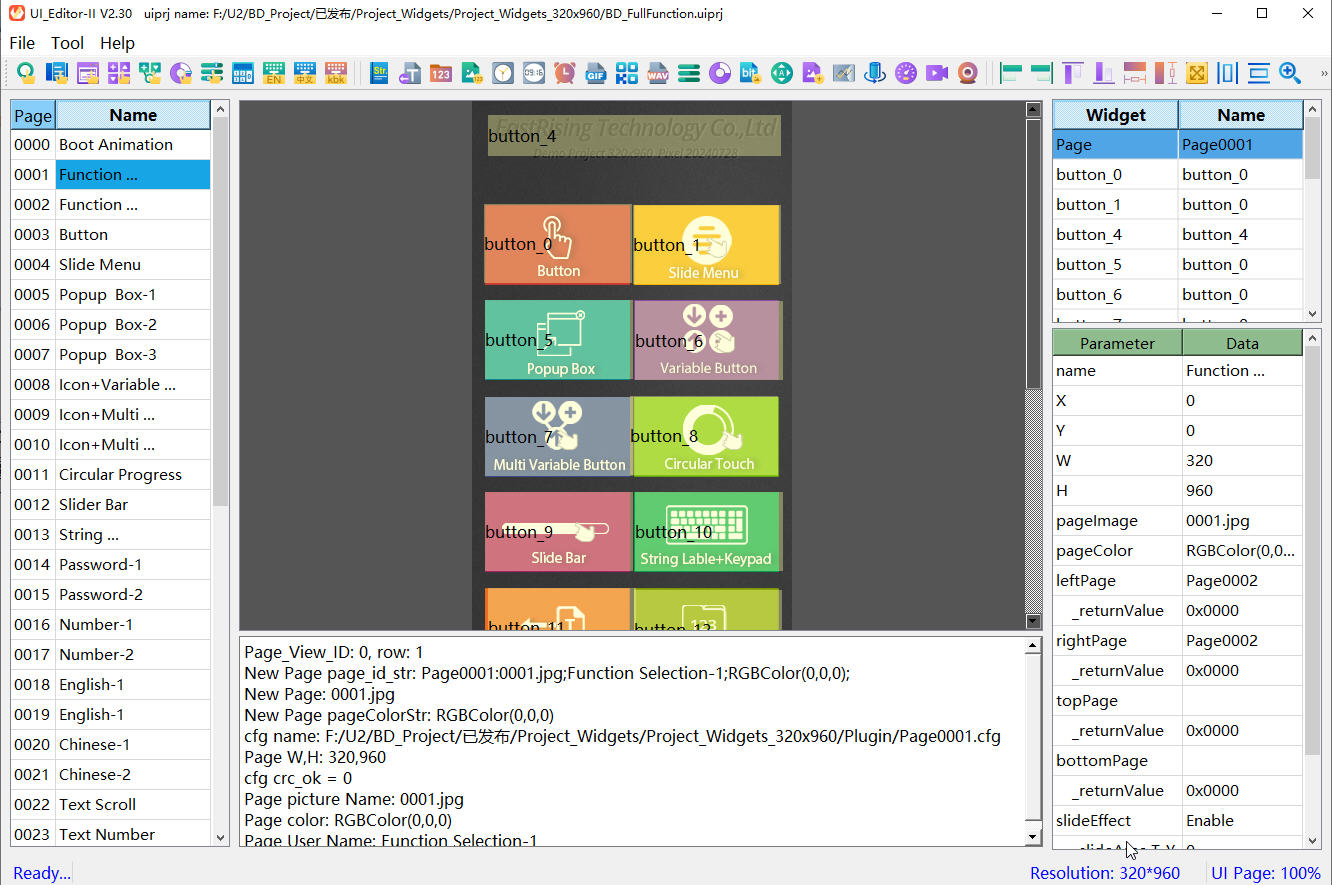This screenshot has height=885, width=1332.
Task: Select button_1 row in Widget list
Action: (x=1178, y=204)
